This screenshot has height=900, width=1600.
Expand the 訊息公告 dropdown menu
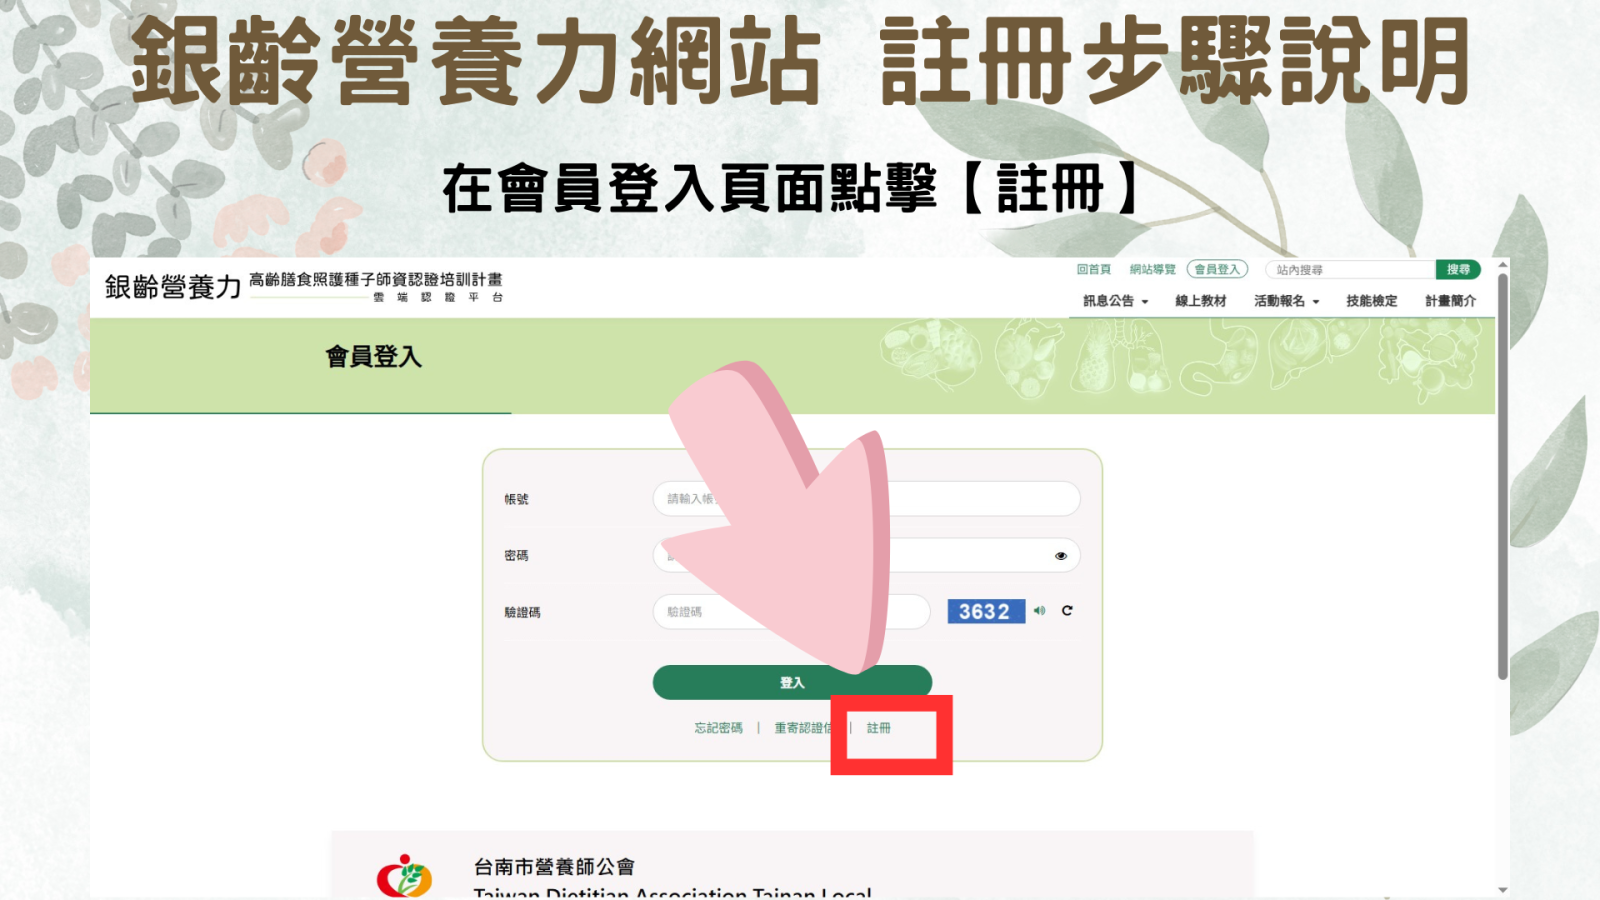pos(1115,301)
